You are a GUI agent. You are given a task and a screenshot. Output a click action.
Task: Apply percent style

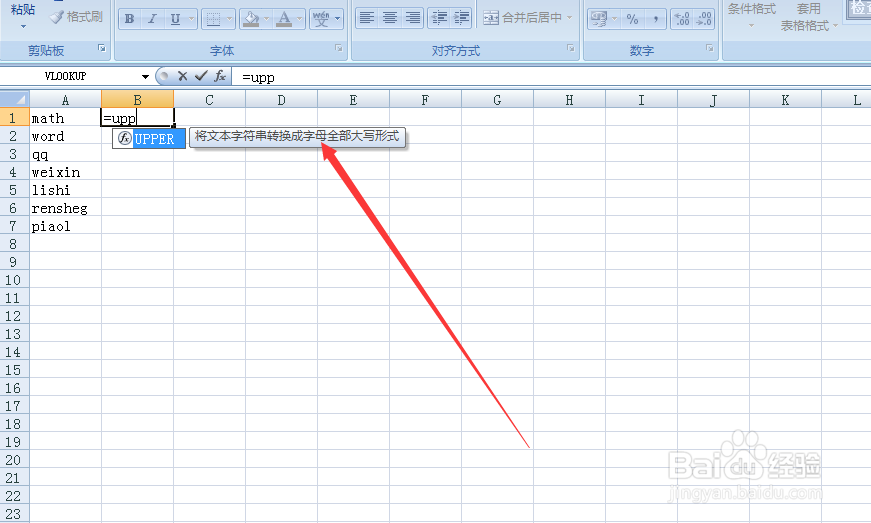pos(632,19)
